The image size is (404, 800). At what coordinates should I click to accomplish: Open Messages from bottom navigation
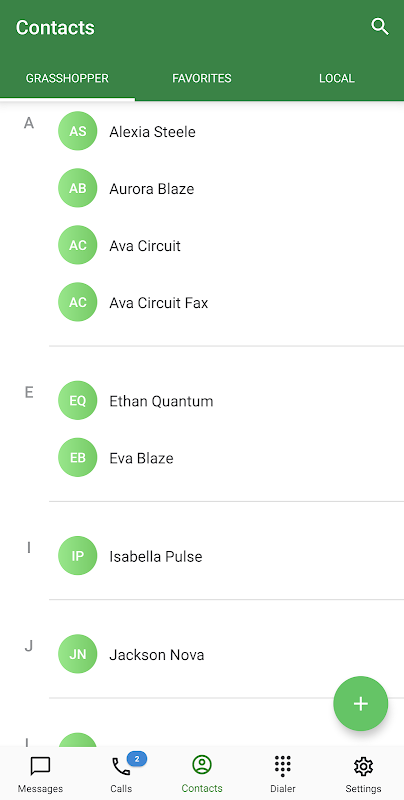40,774
